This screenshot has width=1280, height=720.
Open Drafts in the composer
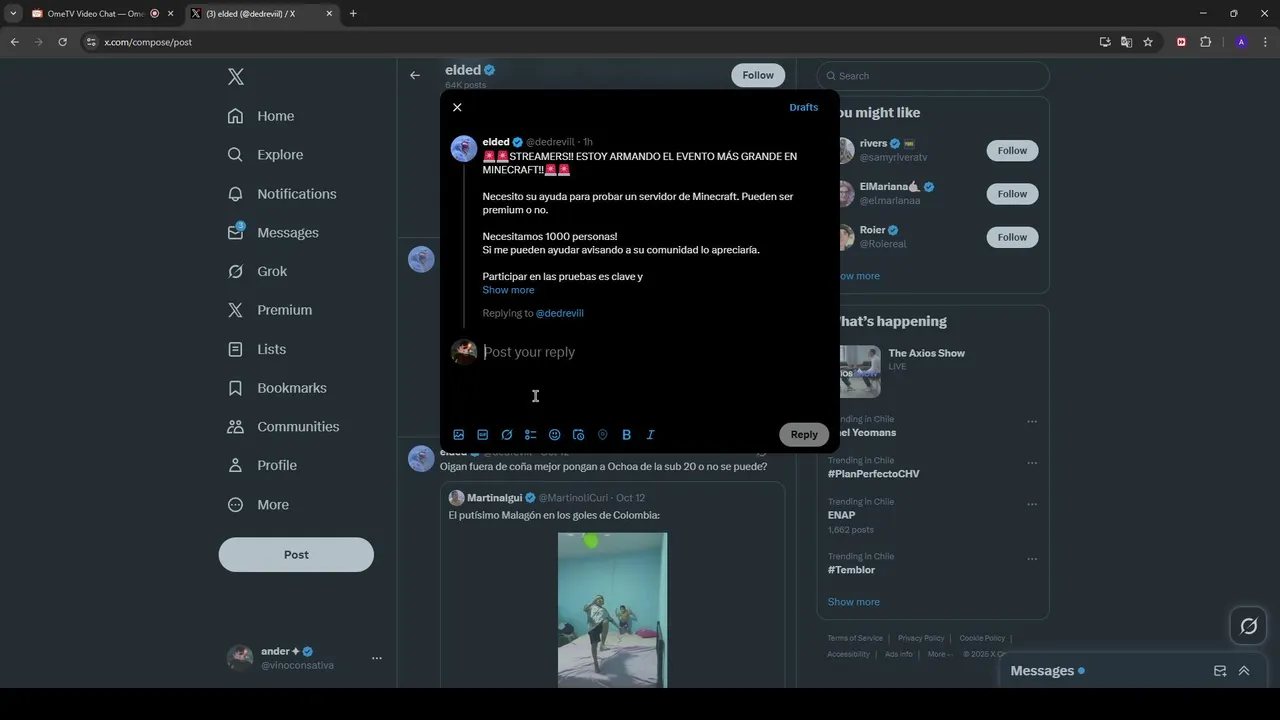pos(803,107)
